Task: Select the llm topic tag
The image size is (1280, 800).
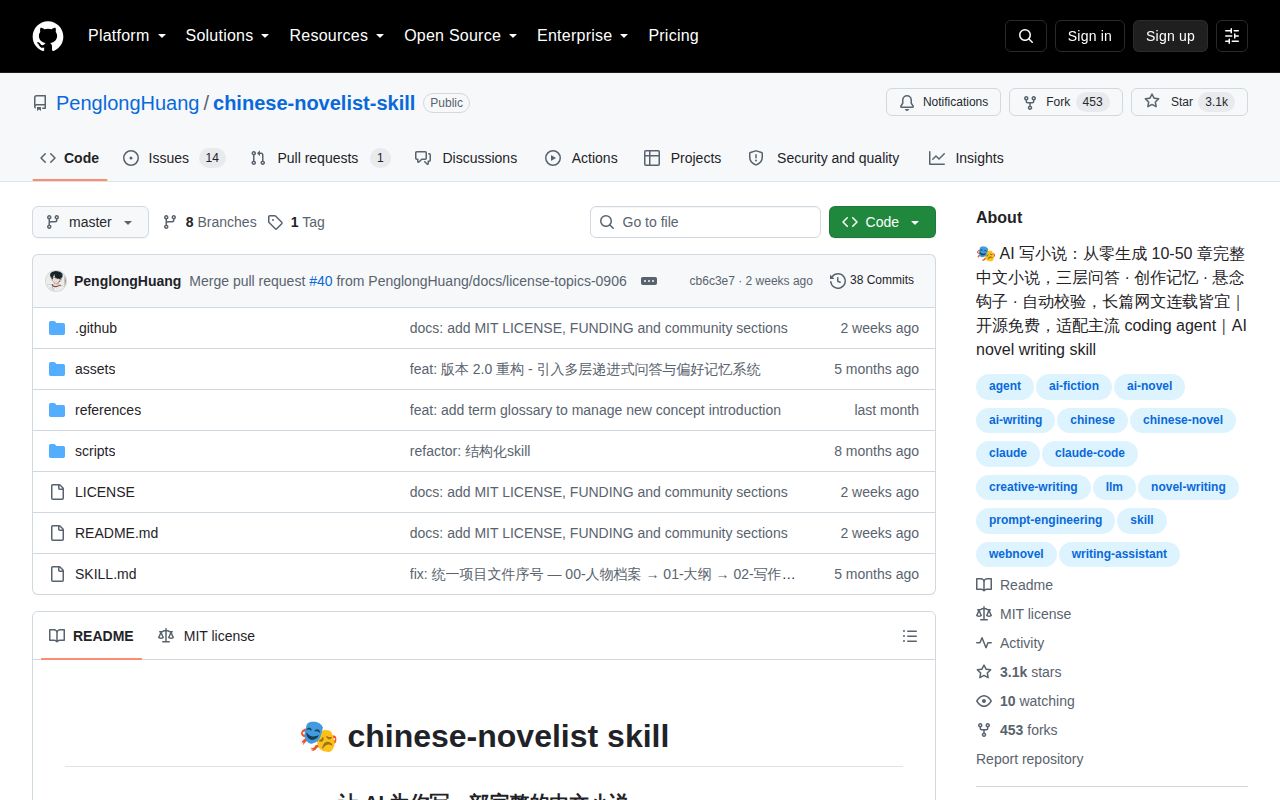Action: point(1114,487)
